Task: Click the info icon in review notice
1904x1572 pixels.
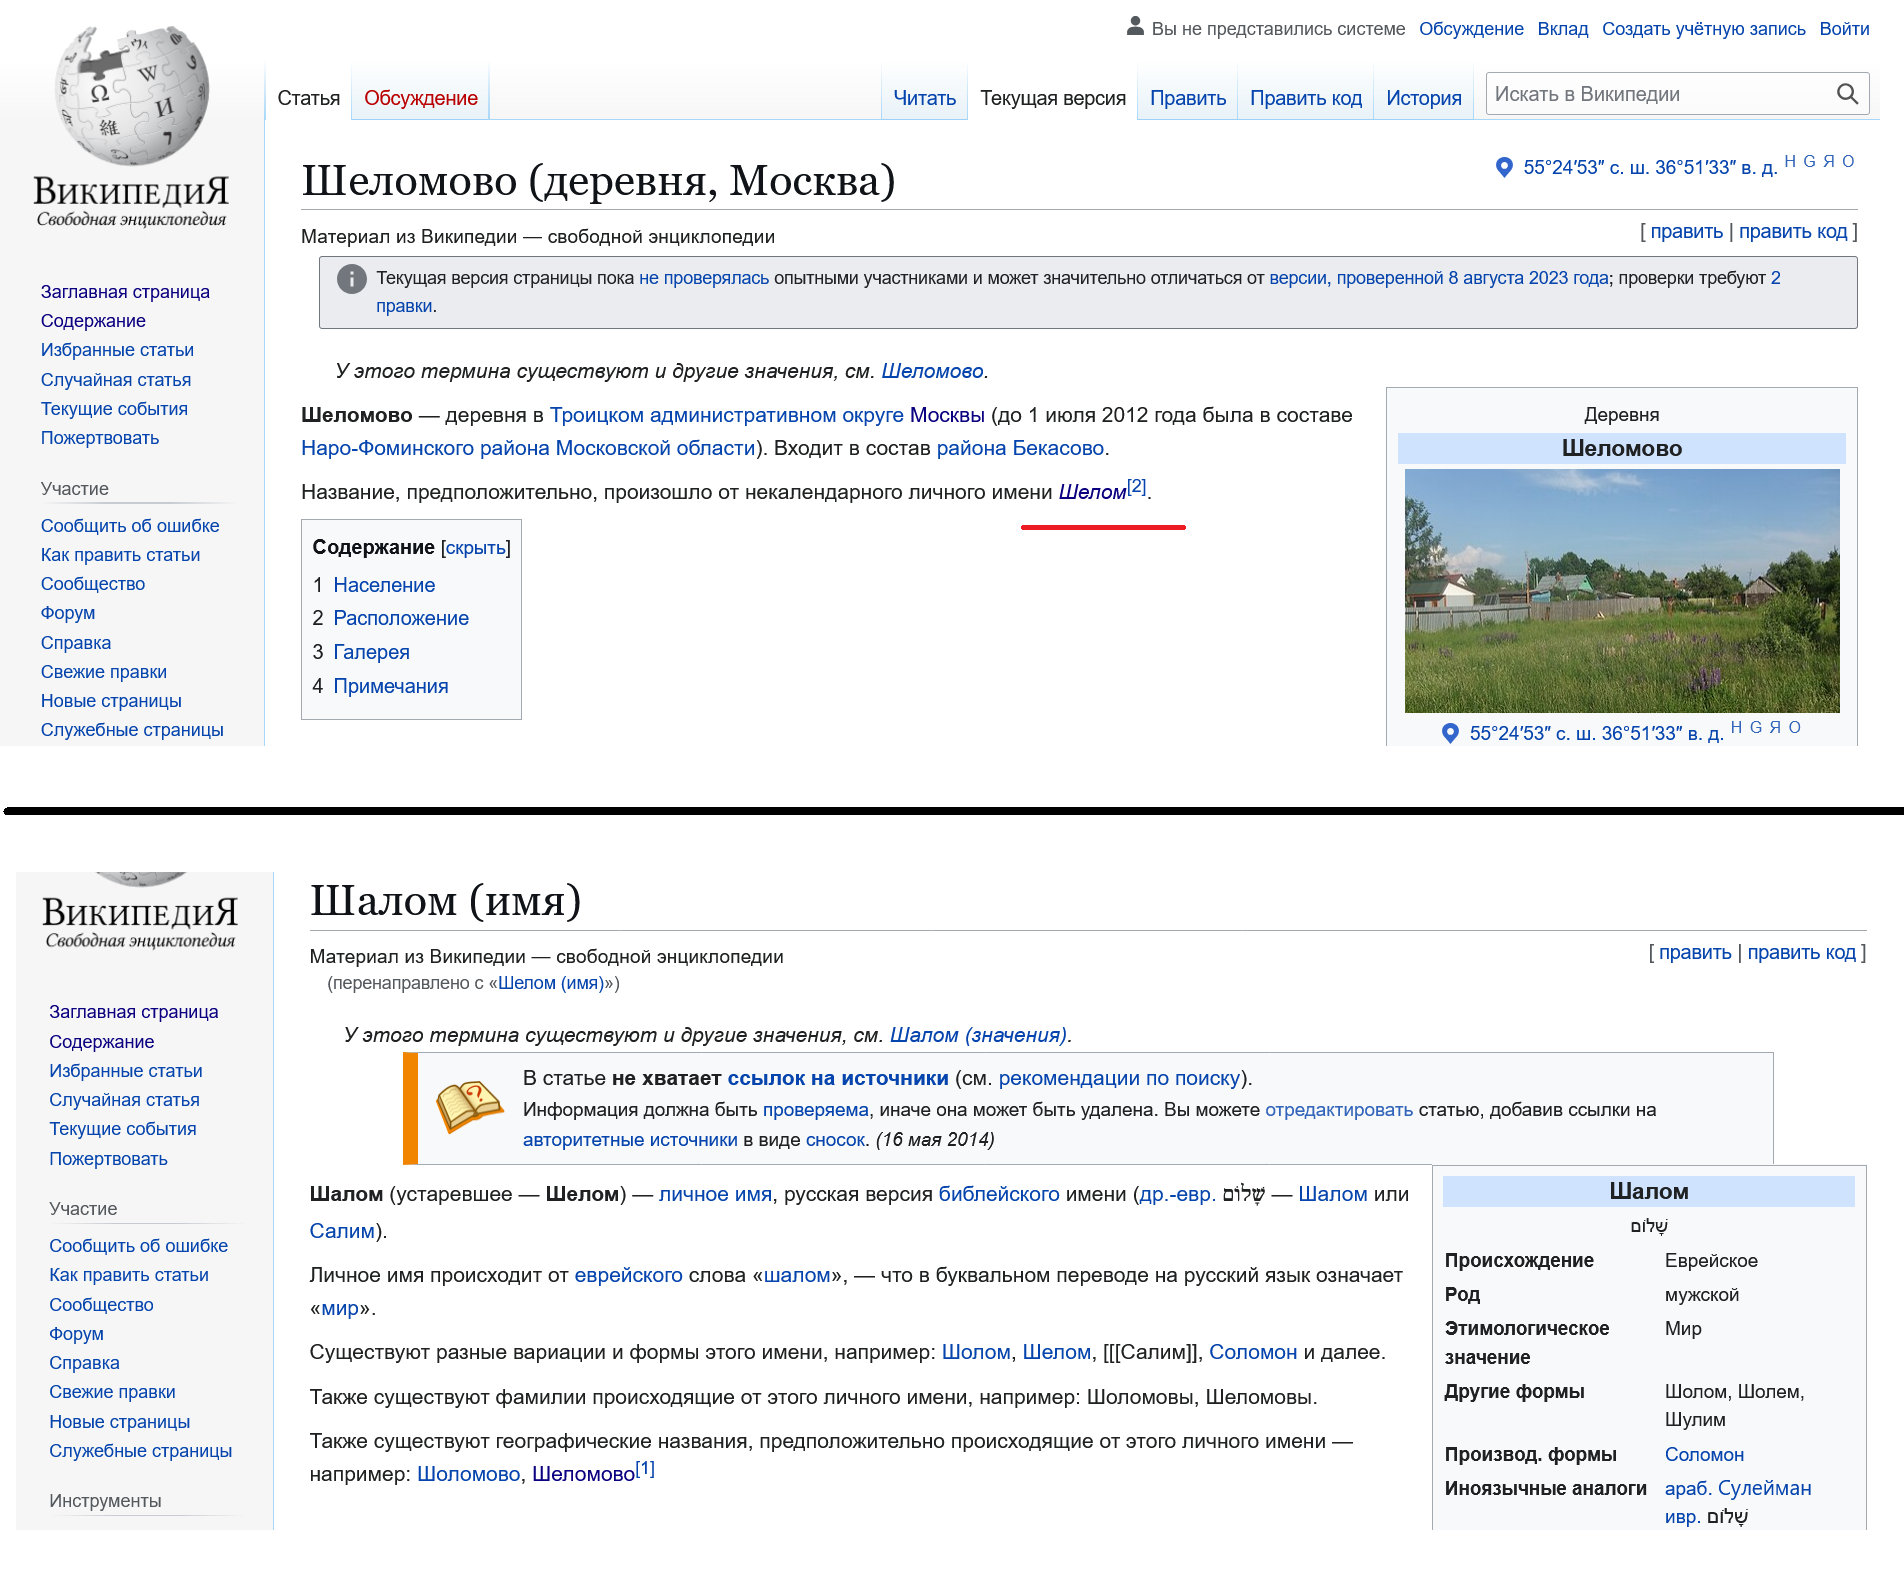Action: click(x=352, y=279)
